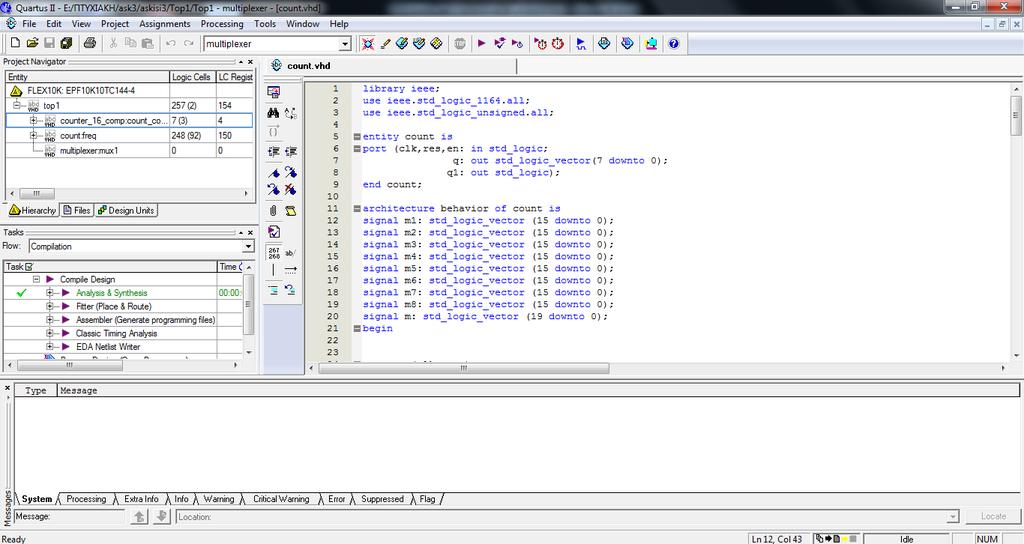The height and width of the screenshot is (544, 1024).
Task: Click the Replace text icon
Action: click(291, 113)
